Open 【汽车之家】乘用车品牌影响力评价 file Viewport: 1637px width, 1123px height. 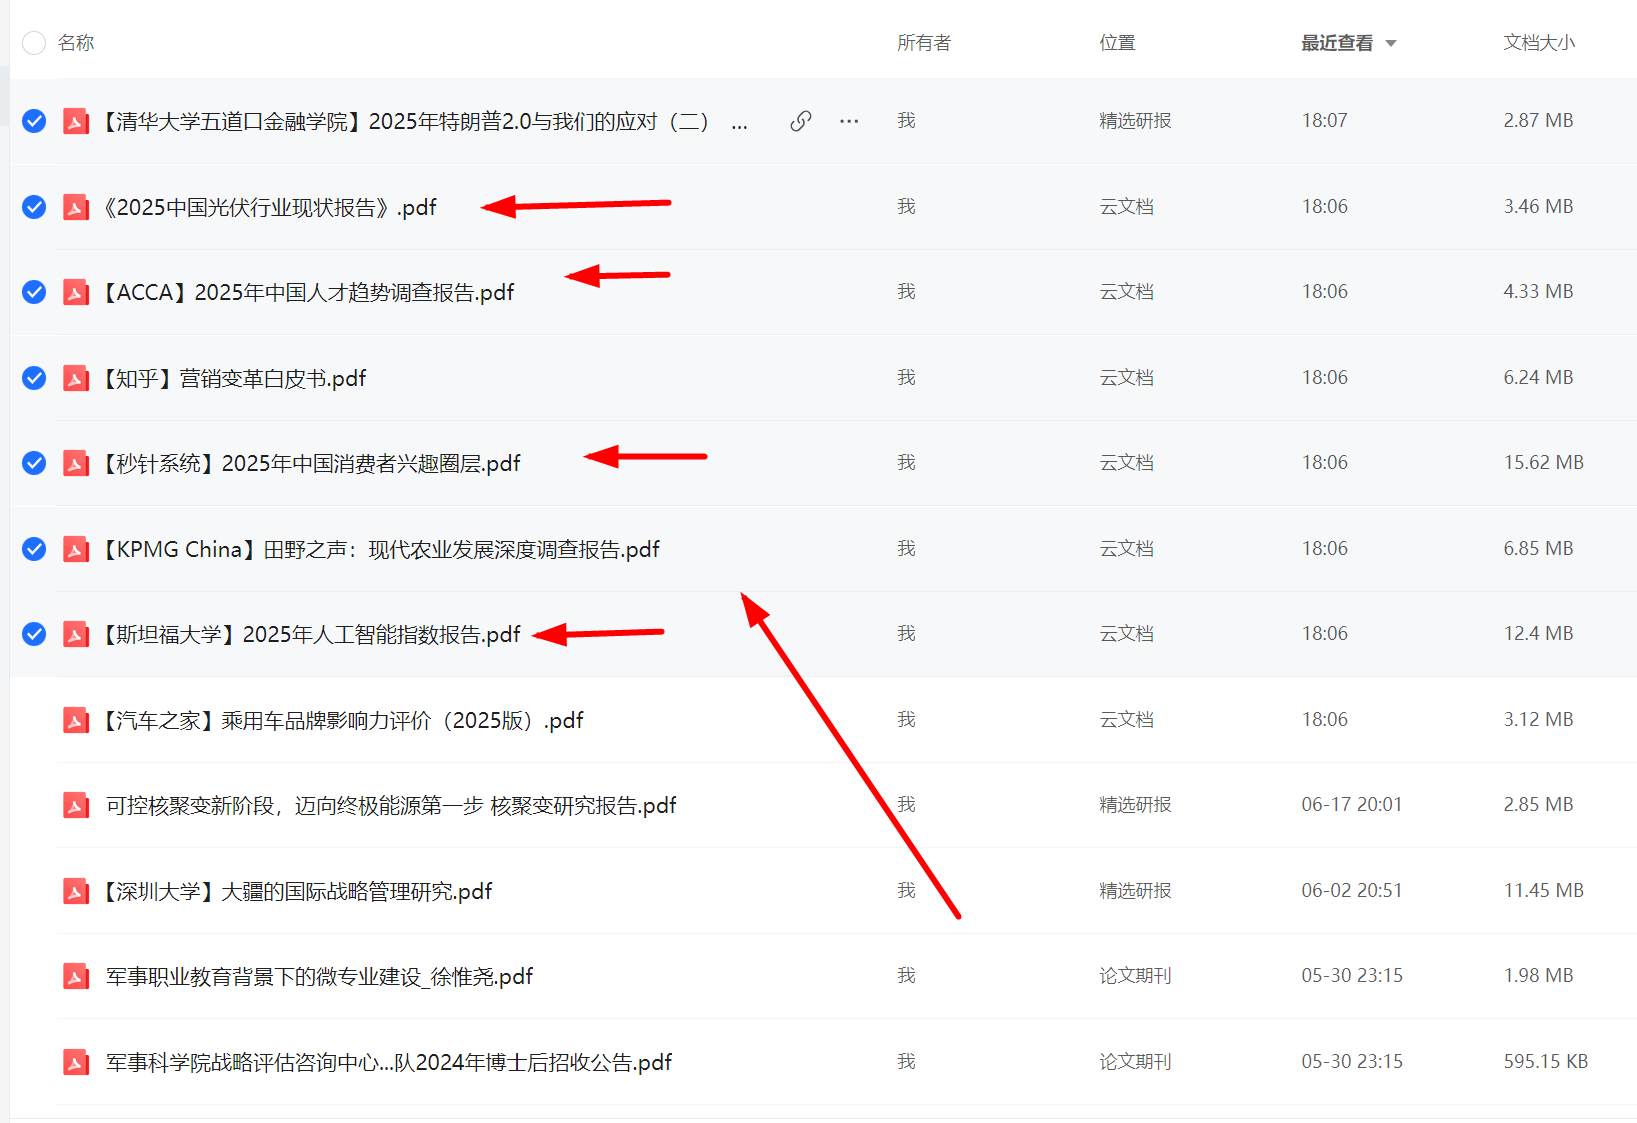click(344, 720)
